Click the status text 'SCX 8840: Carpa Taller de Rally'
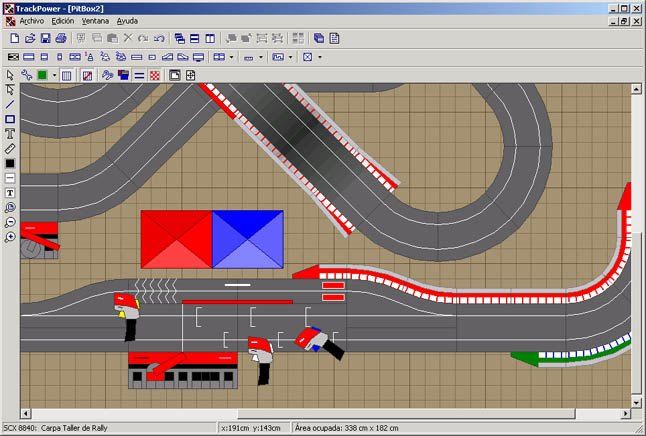Viewport: 646px width, 436px height. tap(55, 428)
